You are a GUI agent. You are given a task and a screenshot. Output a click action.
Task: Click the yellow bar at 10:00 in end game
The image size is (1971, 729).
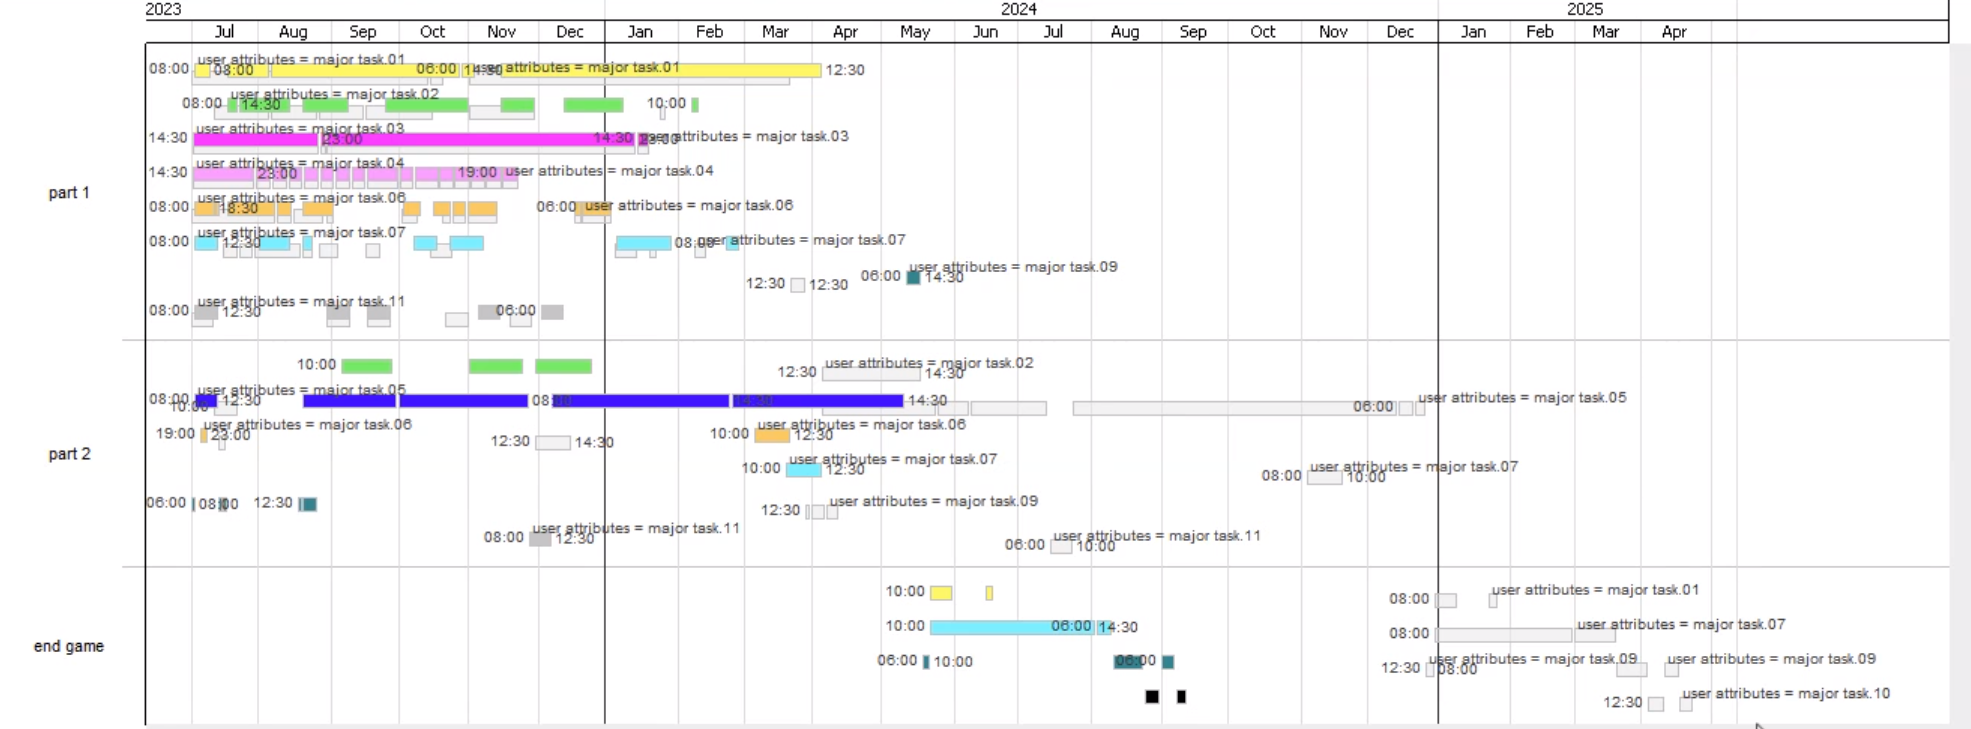[941, 593]
